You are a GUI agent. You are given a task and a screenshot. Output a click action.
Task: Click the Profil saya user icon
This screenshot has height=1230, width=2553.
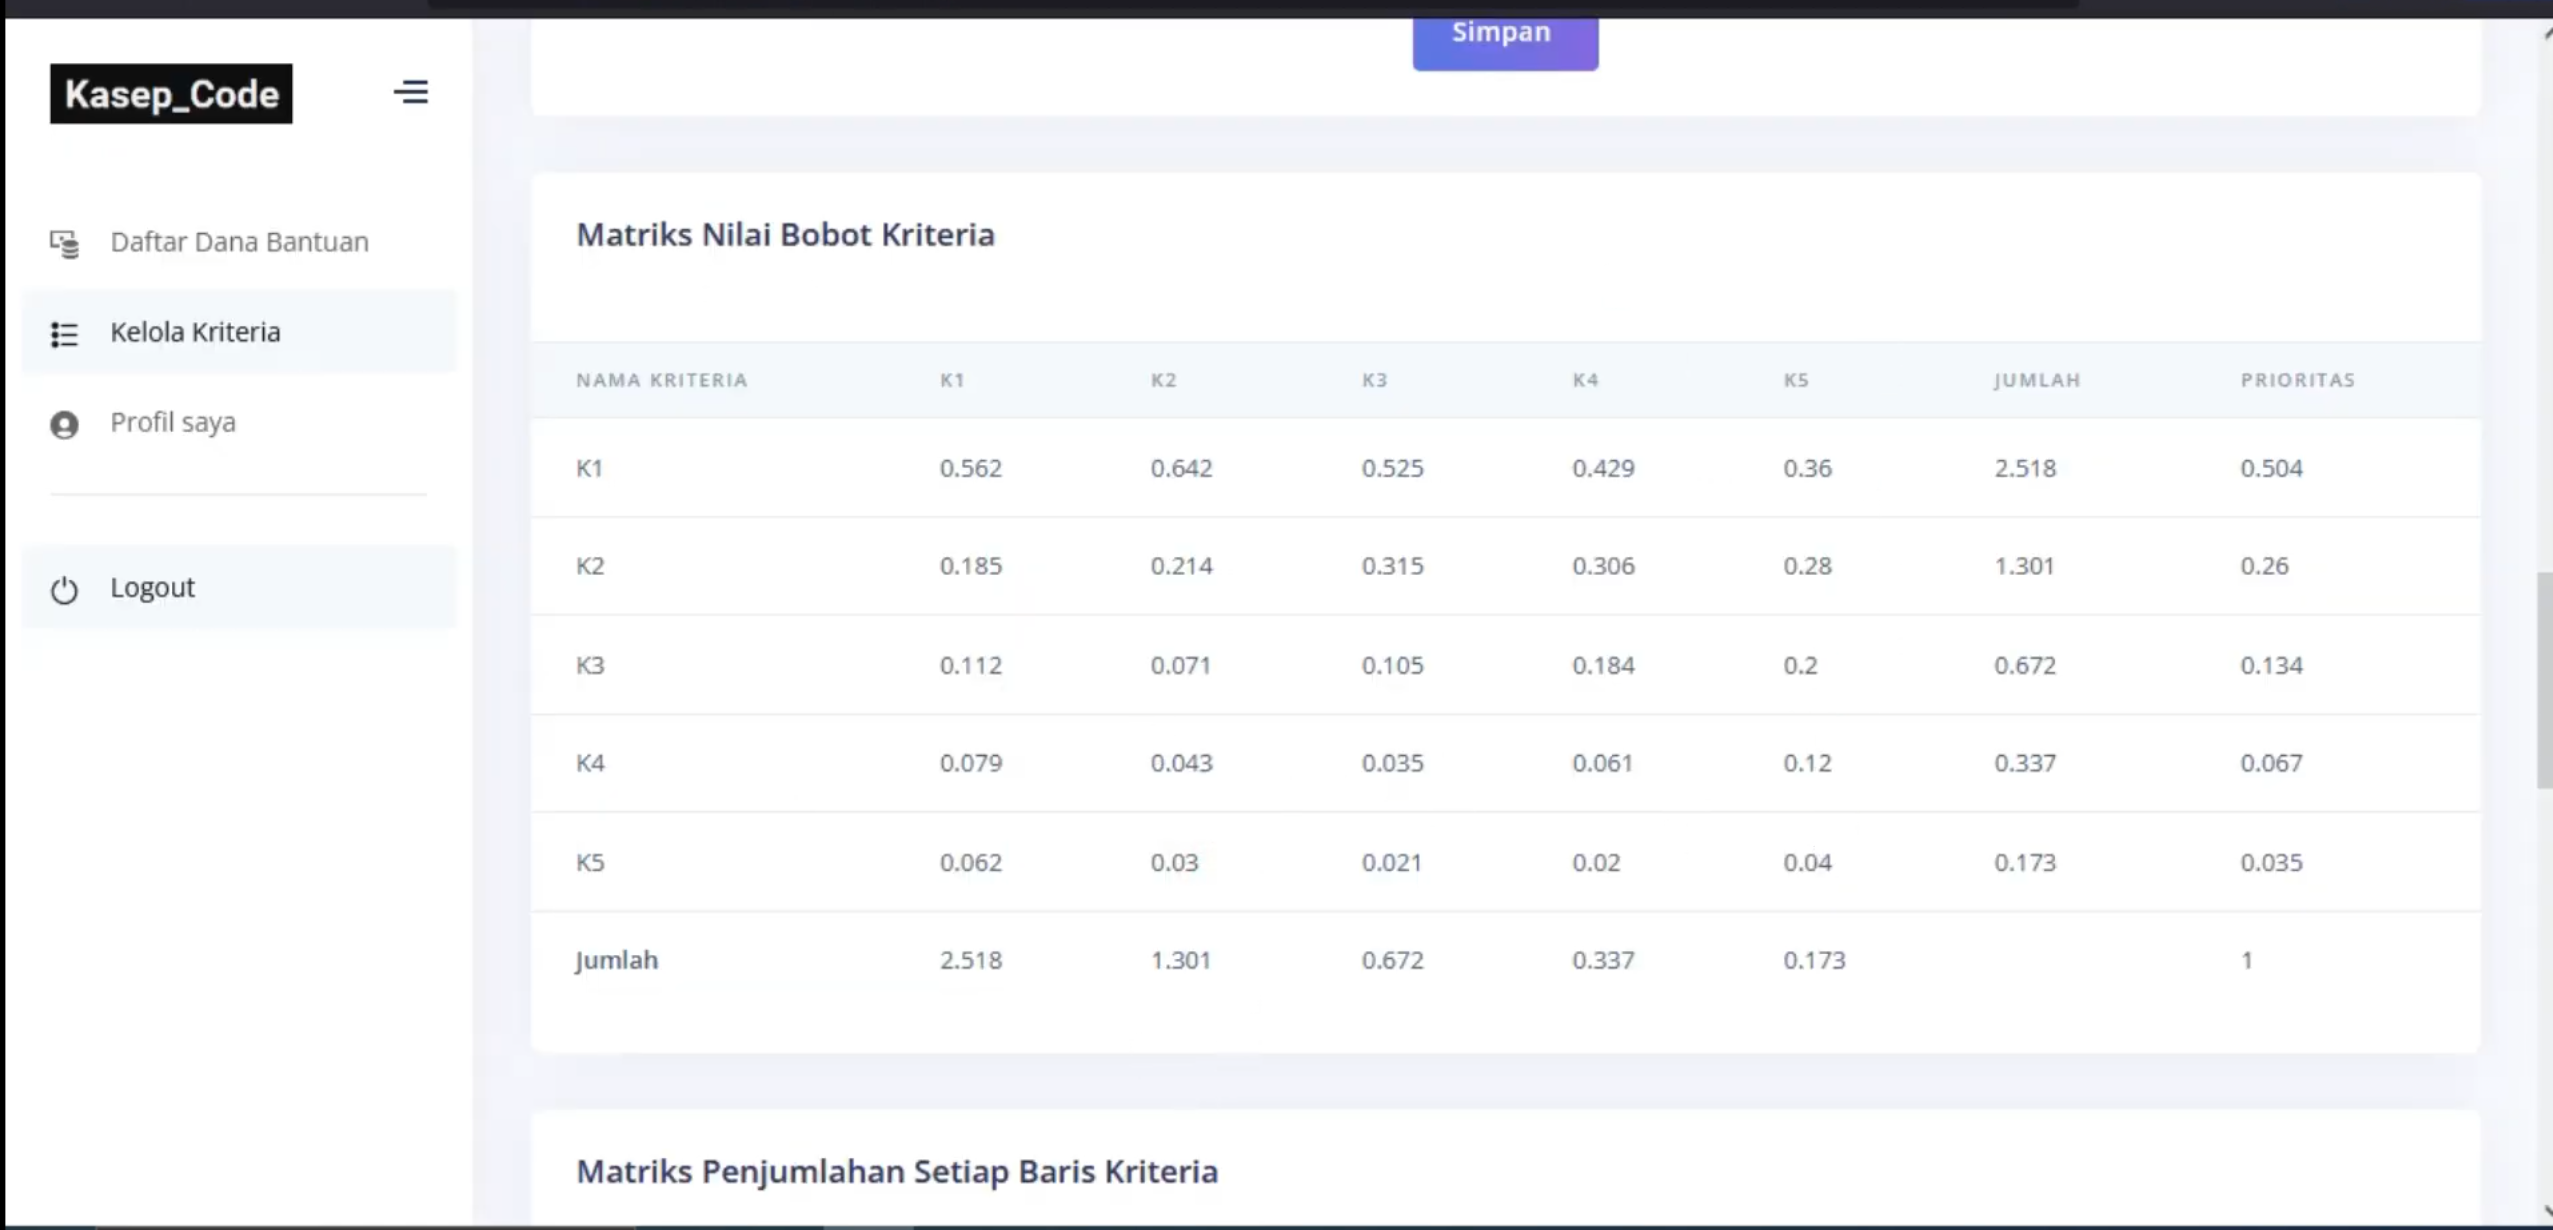point(65,425)
